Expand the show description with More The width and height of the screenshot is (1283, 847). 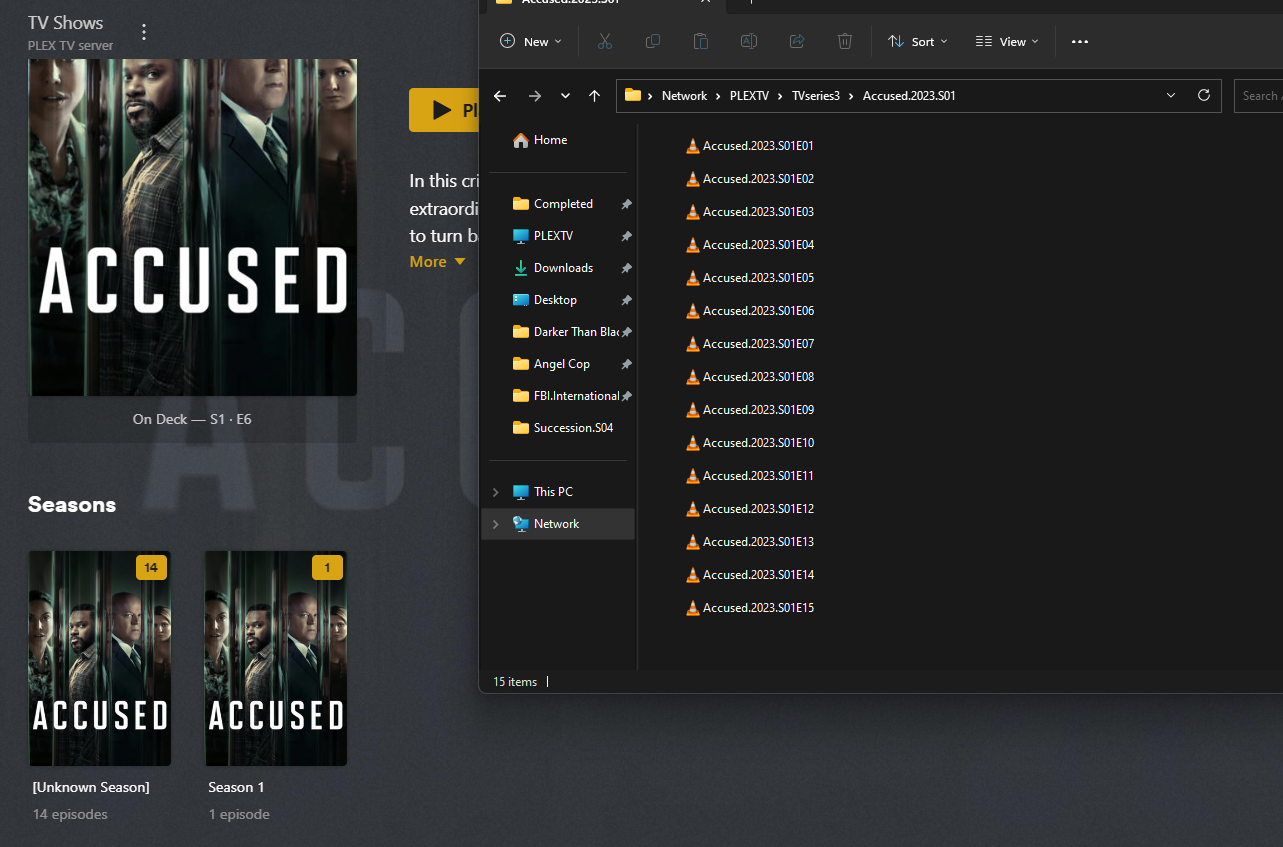click(x=437, y=262)
